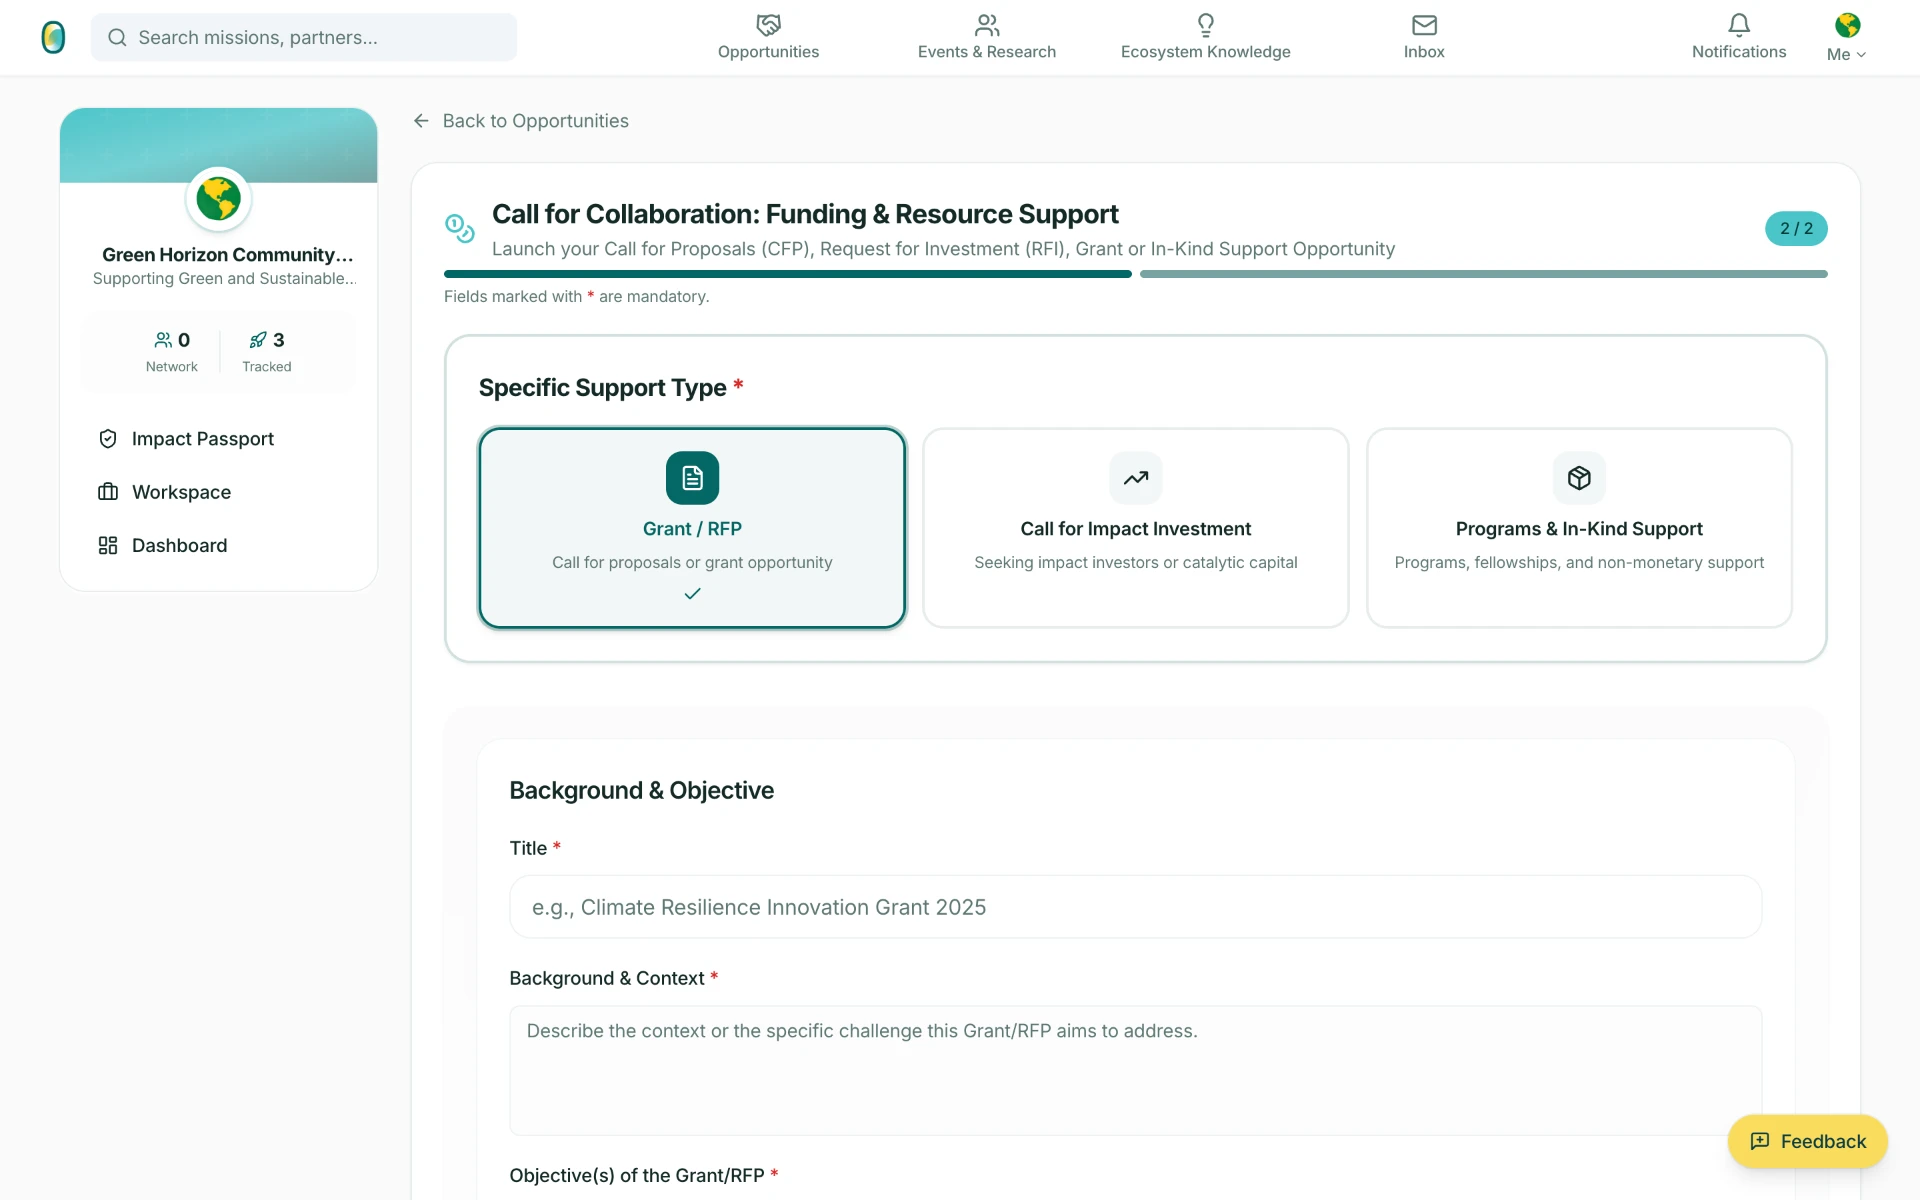Click the back arrow icon

click(x=421, y=121)
